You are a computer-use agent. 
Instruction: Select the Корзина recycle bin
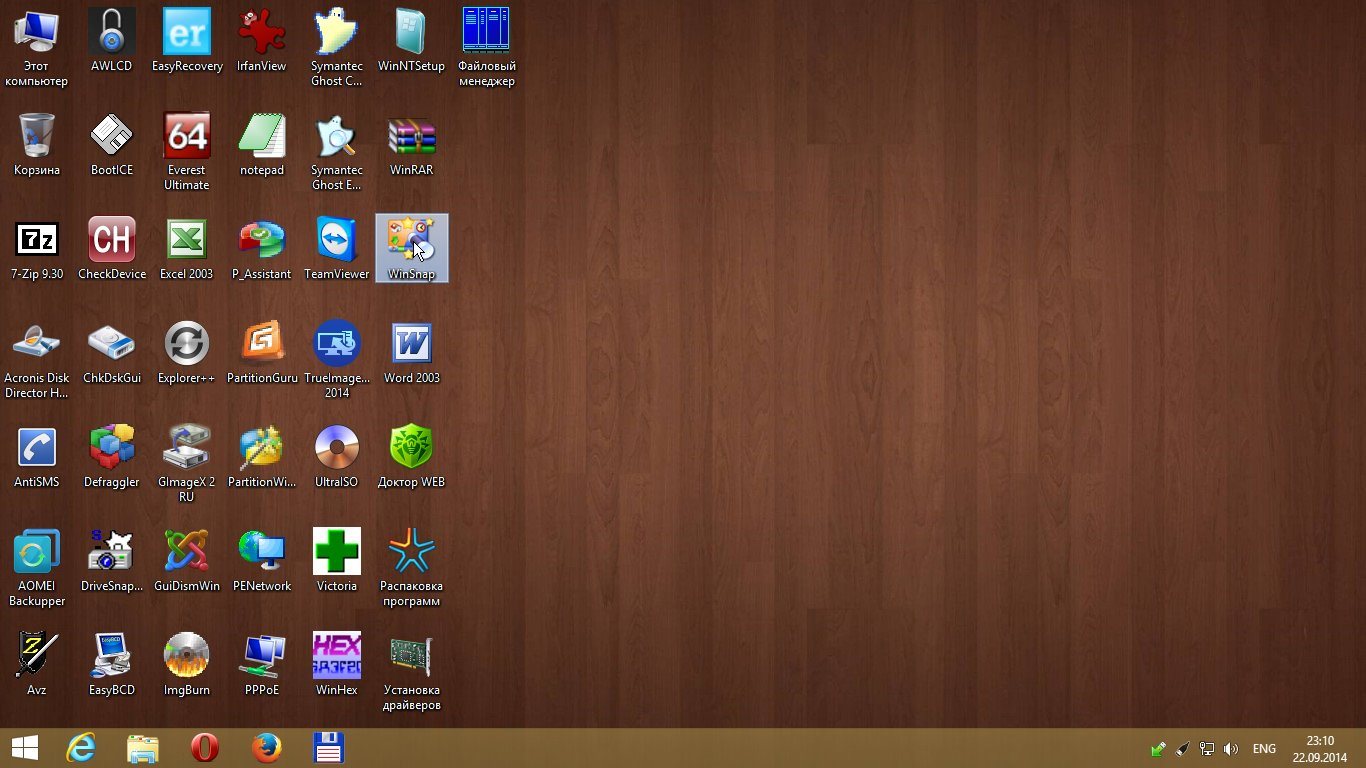[37, 144]
